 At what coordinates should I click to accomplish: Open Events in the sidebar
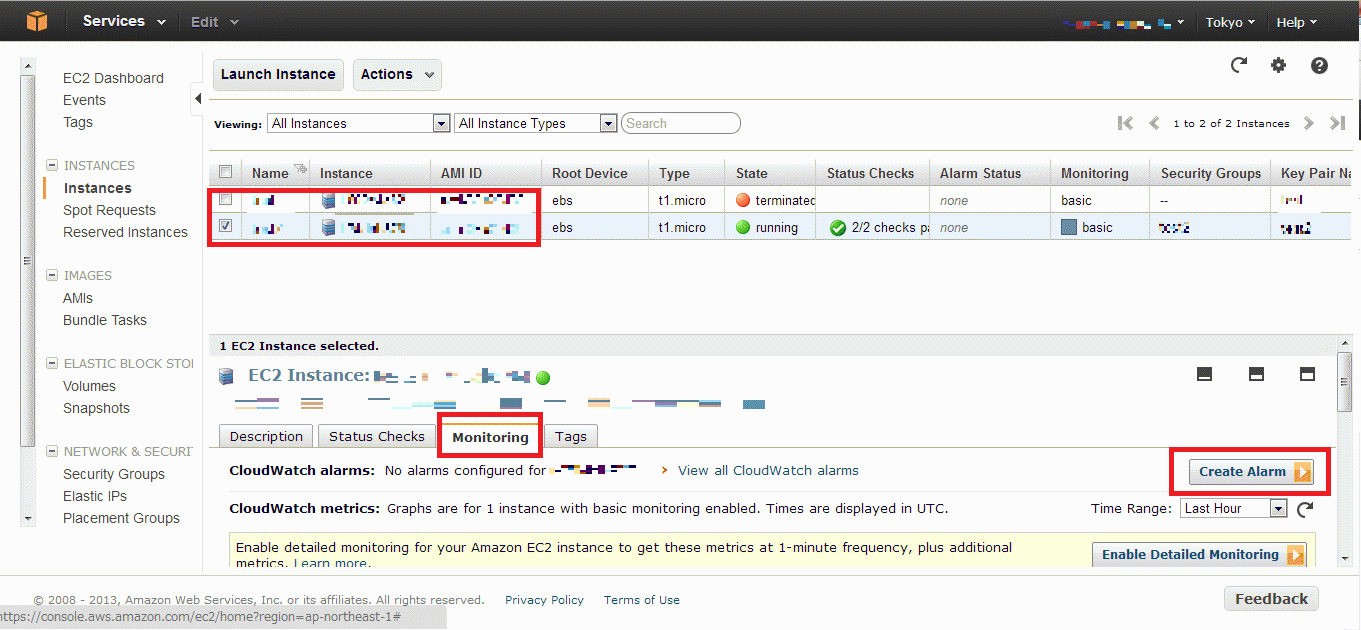(84, 100)
